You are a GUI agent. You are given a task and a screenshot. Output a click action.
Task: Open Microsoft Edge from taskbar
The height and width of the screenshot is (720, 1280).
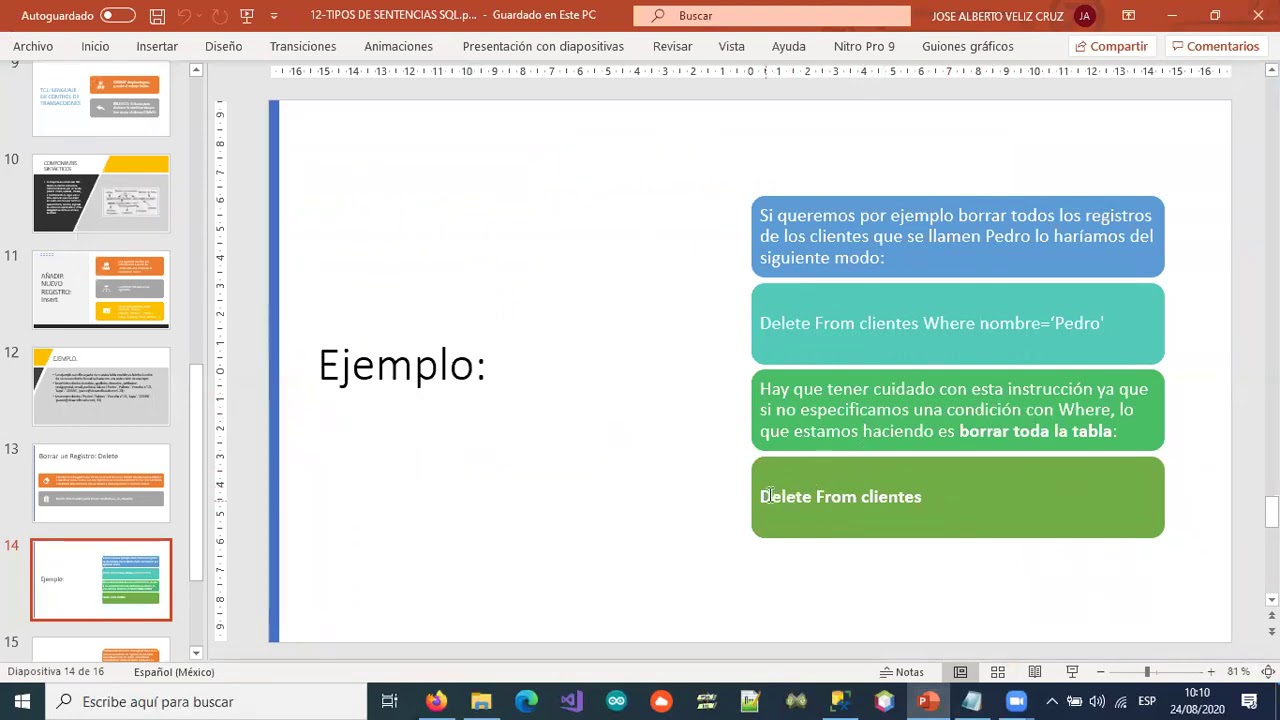[526, 701]
